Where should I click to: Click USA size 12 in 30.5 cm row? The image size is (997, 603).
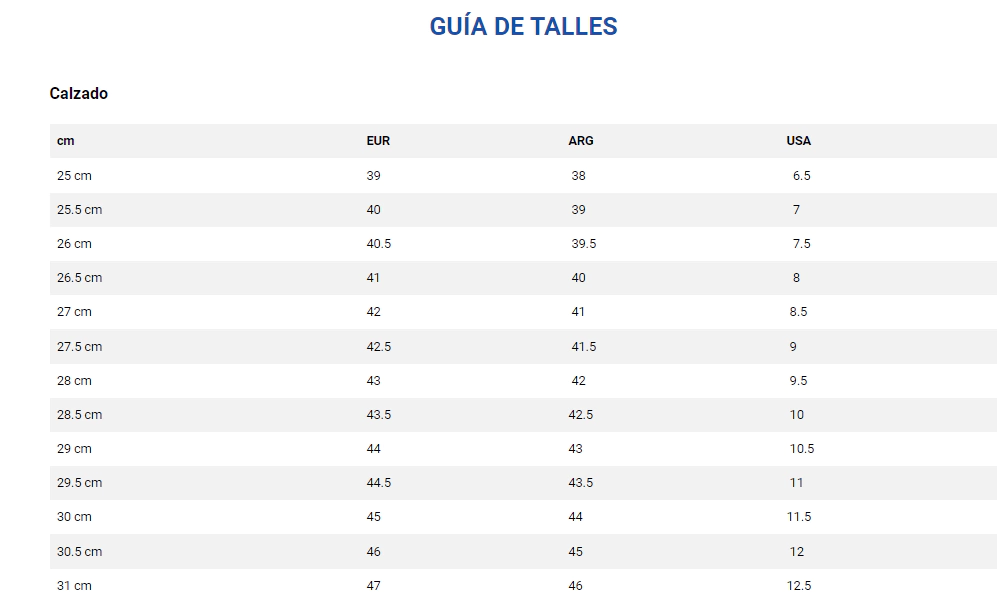(x=797, y=552)
